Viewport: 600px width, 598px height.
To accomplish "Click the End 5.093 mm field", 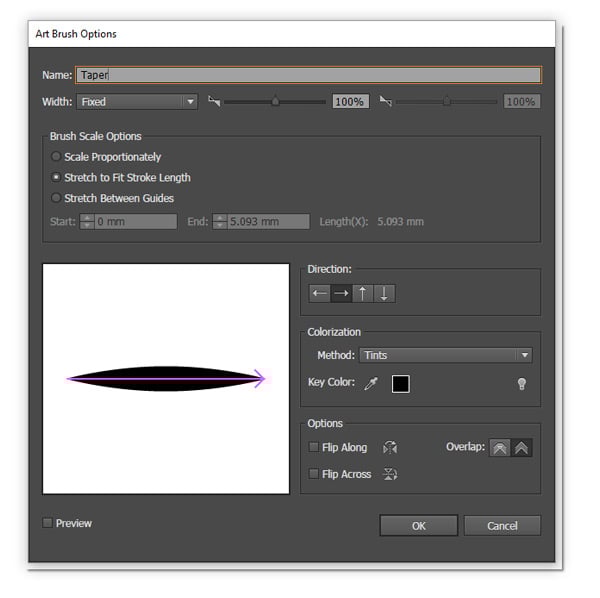I will point(268,222).
